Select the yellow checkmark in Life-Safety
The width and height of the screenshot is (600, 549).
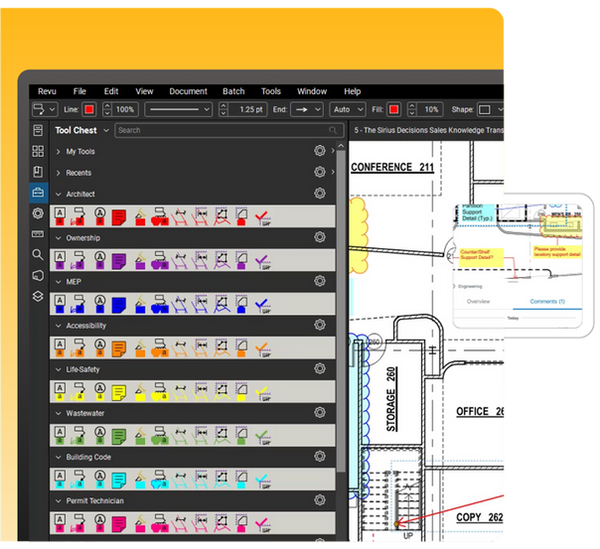coord(262,393)
